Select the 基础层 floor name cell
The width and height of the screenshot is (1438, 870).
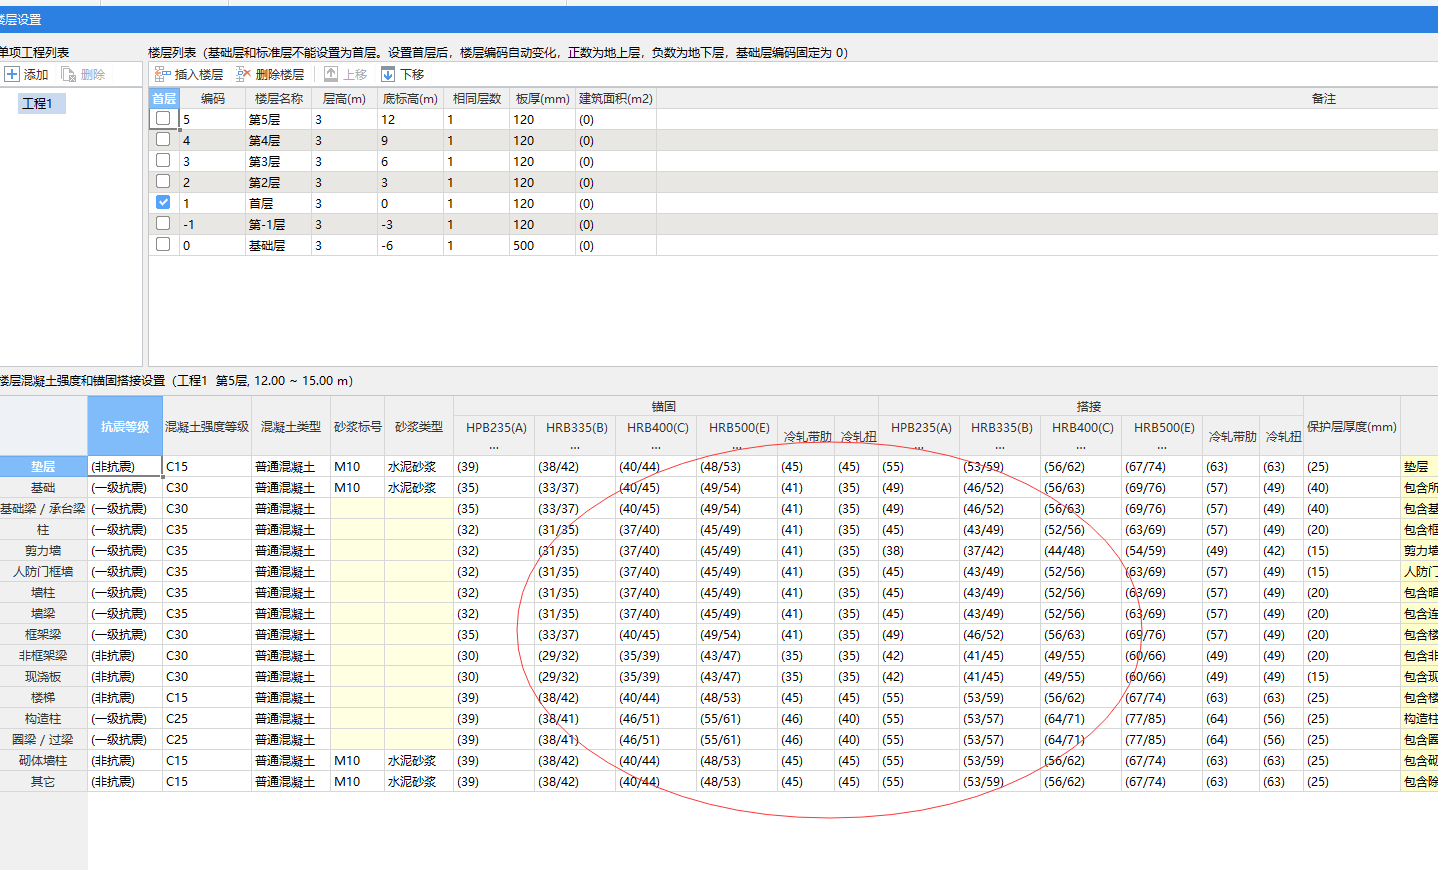279,246
